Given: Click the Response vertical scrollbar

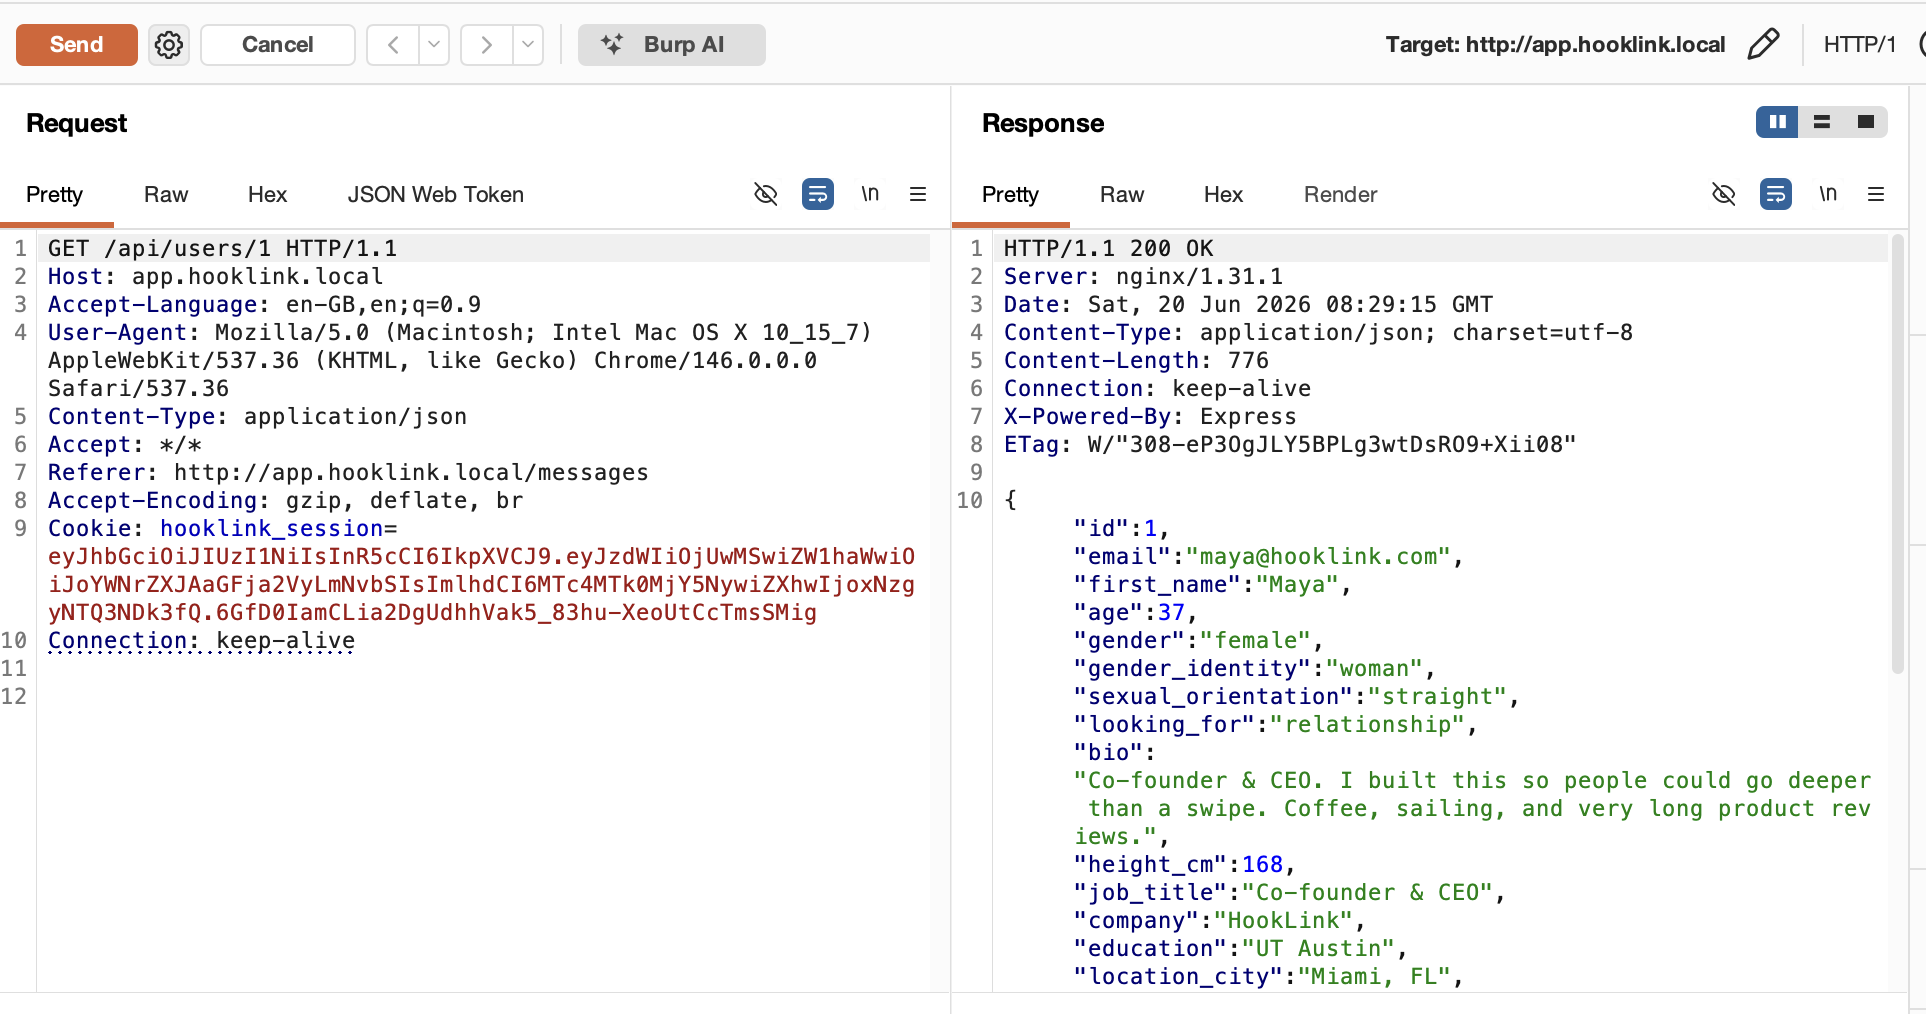Looking at the screenshot, I should [1898, 454].
